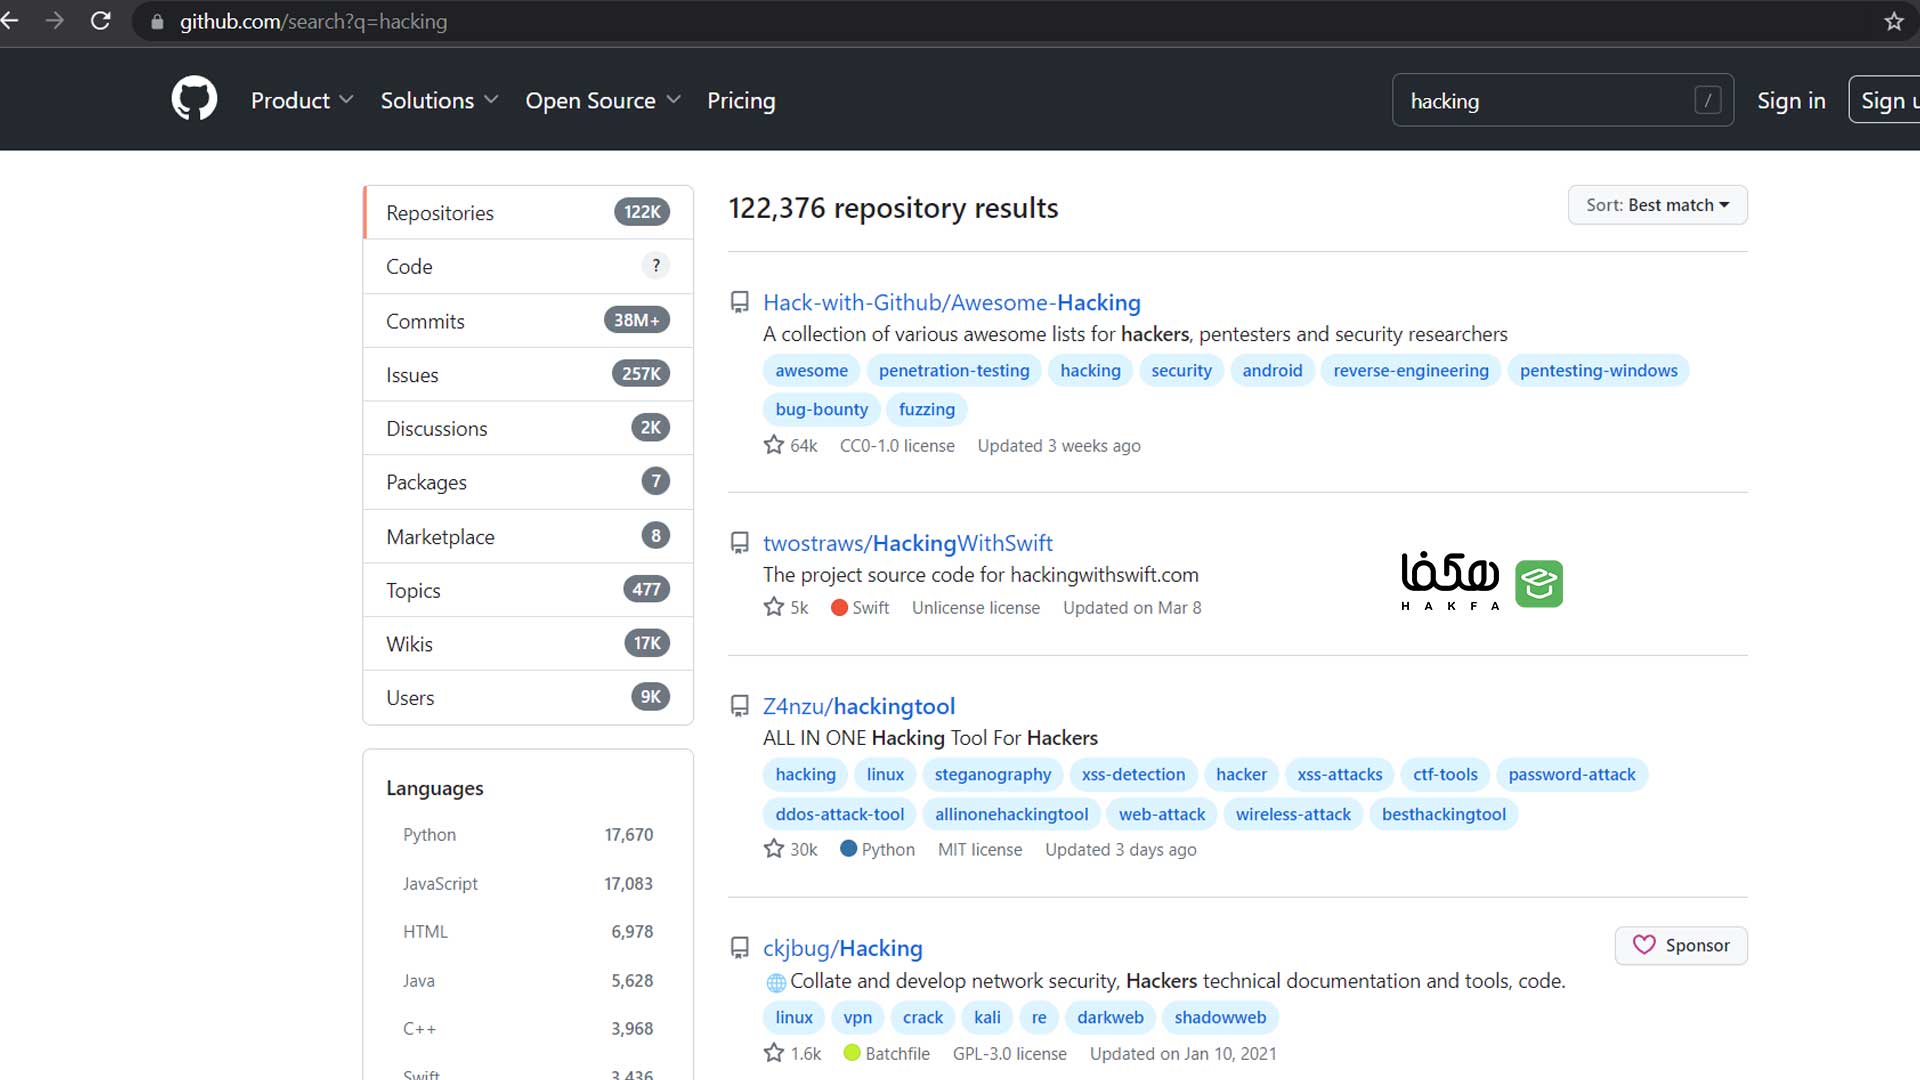Click the question mark badge next to Code
1920x1080 pixels.
[x=656, y=266]
